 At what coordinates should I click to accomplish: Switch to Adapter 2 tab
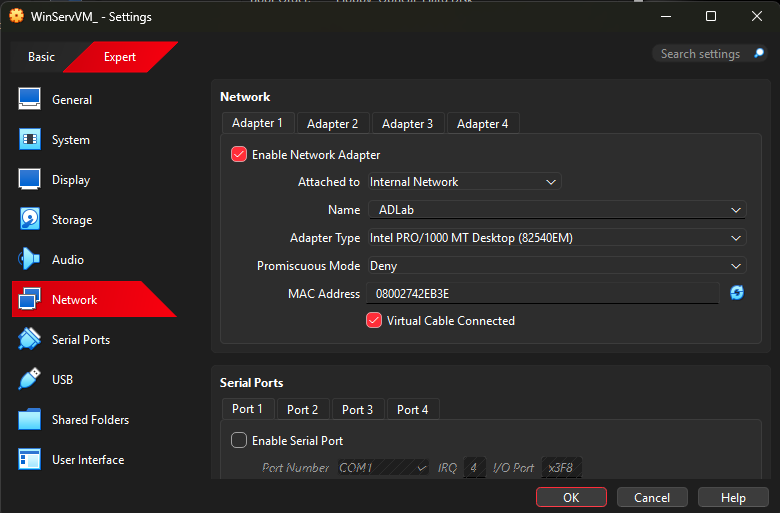332,123
